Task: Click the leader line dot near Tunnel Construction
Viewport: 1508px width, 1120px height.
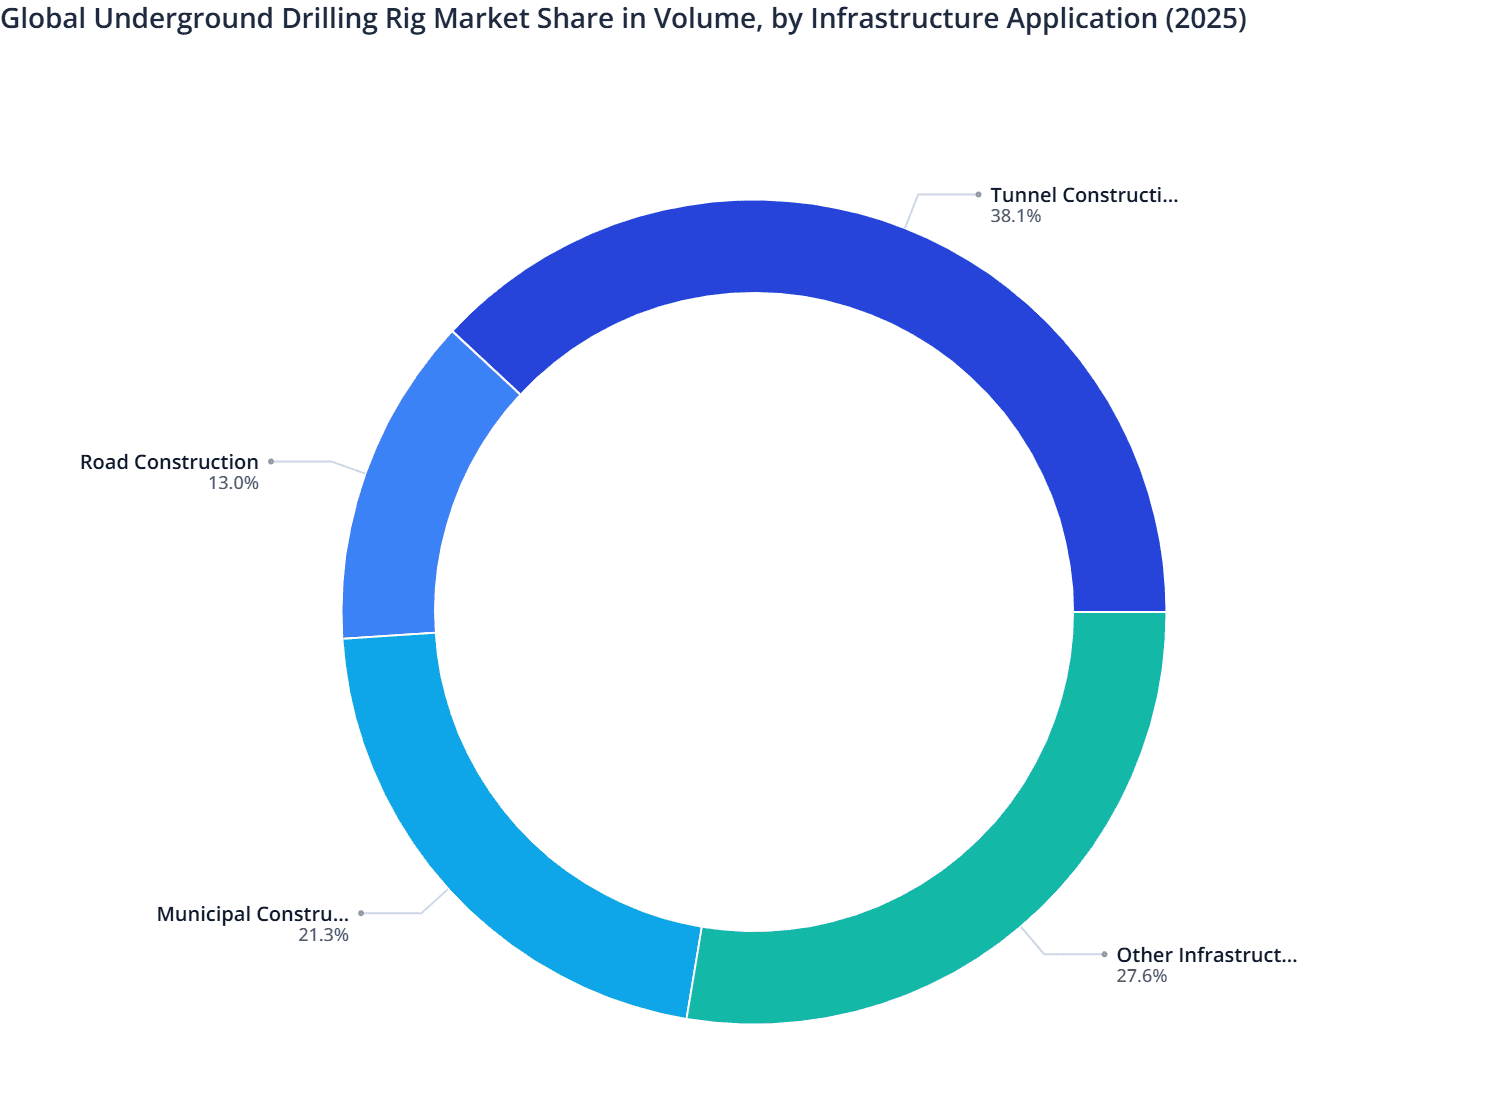Action: pyautogui.click(x=977, y=194)
